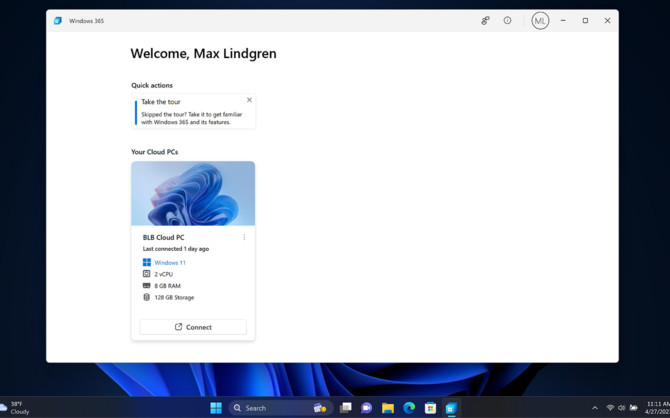Maximize the Windows 365 window
This screenshot has width=670, height=418.
pos(585,21)
